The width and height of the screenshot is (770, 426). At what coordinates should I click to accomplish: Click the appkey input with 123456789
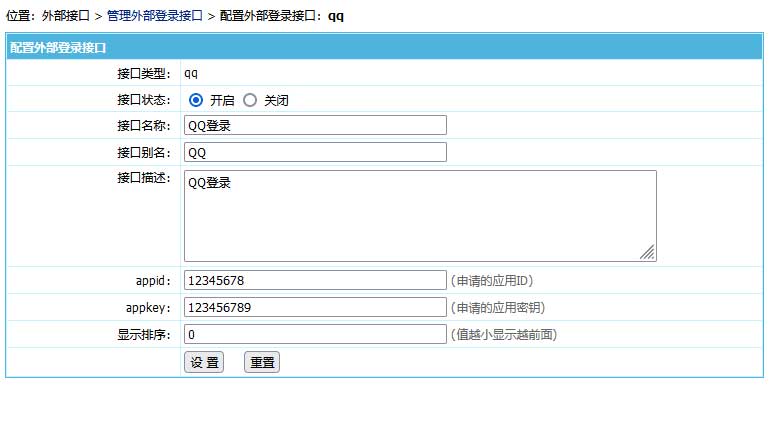pos(315,307)
